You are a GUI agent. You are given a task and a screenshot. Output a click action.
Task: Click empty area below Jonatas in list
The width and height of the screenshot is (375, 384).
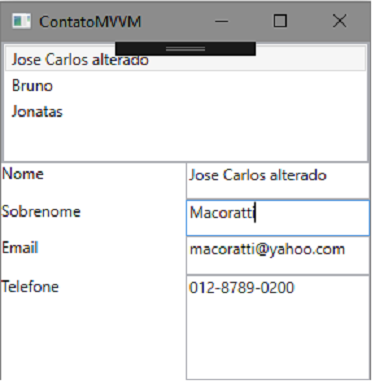click(x=186, y=142)
